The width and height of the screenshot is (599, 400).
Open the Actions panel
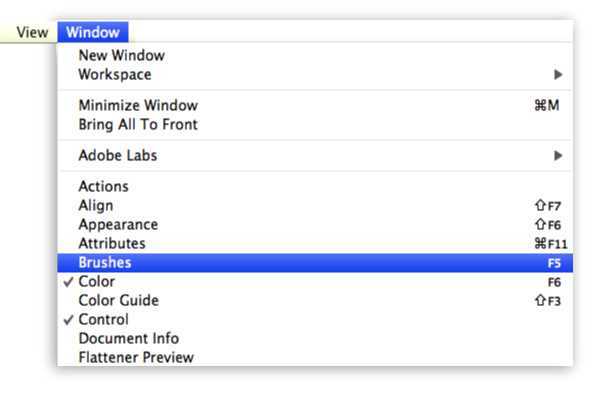pyautogui.click(x=315, y=186)
